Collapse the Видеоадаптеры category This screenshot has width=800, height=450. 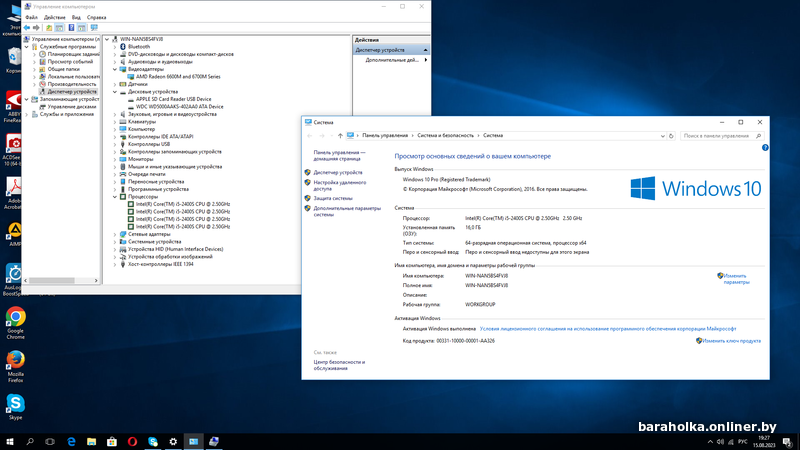[x=115, y=69]
